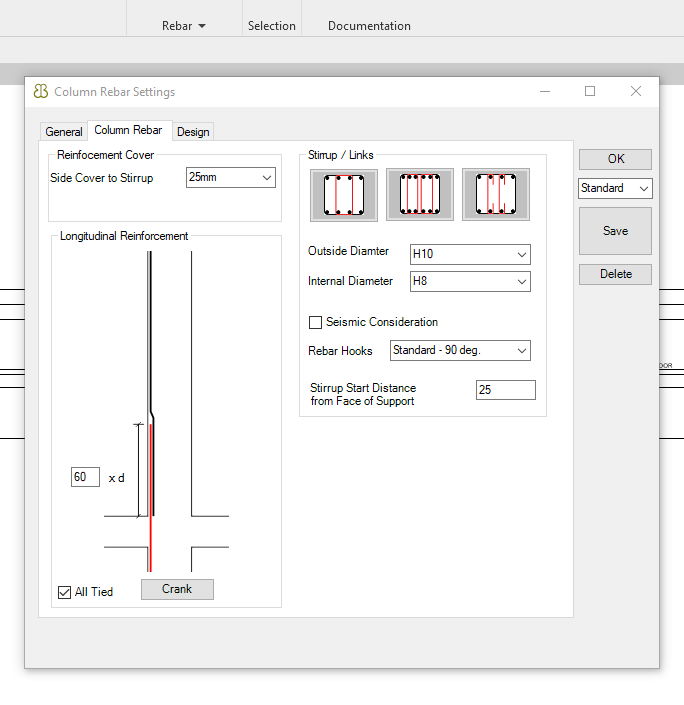Select the first stirrup layout with single inner link
This screenshot has height=705, width=684.
point(344,195)
